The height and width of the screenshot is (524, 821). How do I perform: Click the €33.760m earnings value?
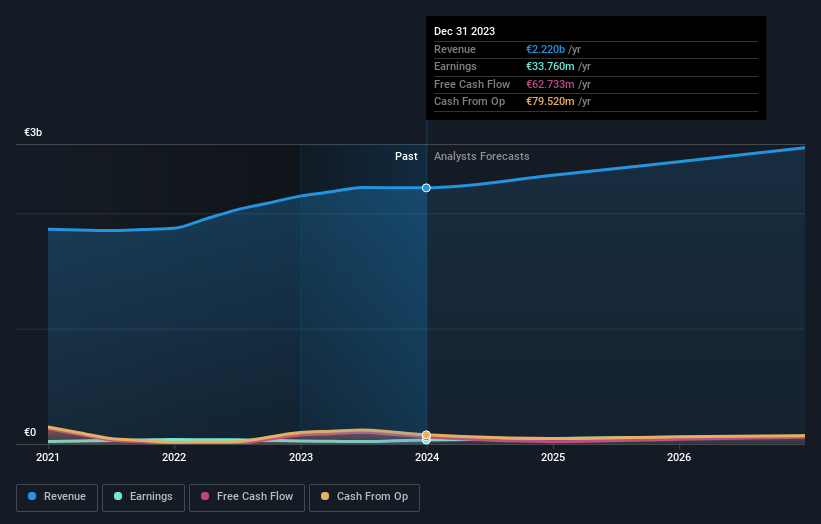point(550,66)
